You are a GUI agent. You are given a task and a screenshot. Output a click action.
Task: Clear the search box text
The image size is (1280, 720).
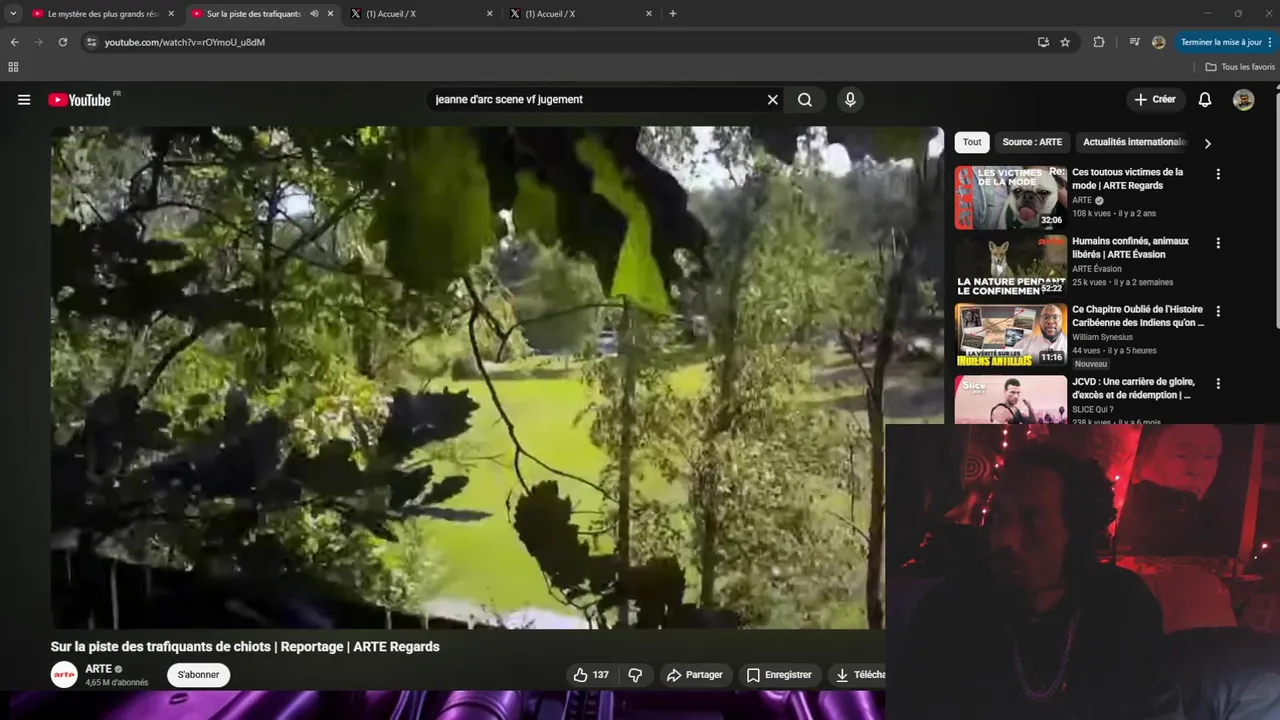[772, 100]
